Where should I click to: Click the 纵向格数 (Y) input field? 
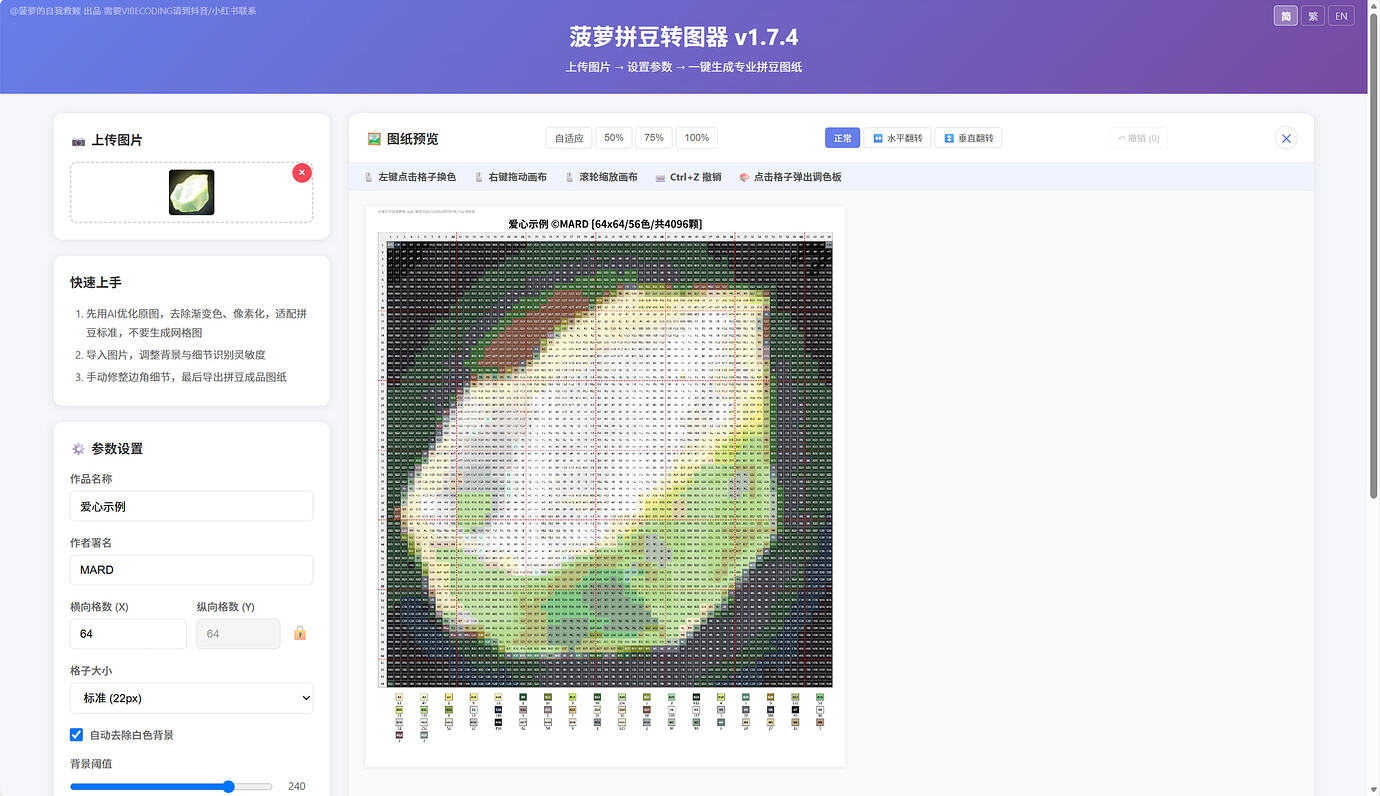238,634
